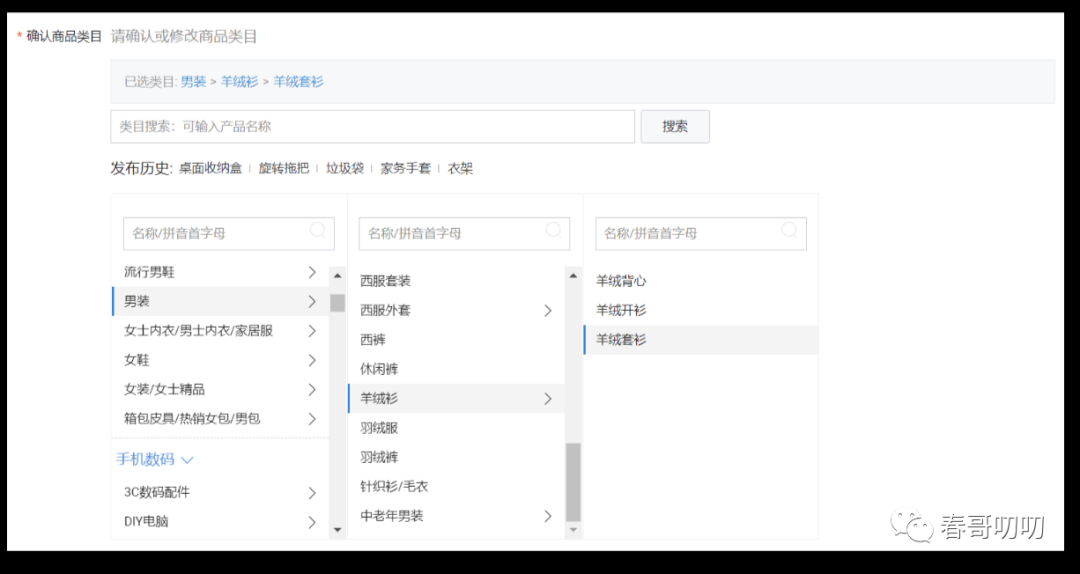Click the search icon in third column filter
The image size is (1080, 574).
pos(790,231)
